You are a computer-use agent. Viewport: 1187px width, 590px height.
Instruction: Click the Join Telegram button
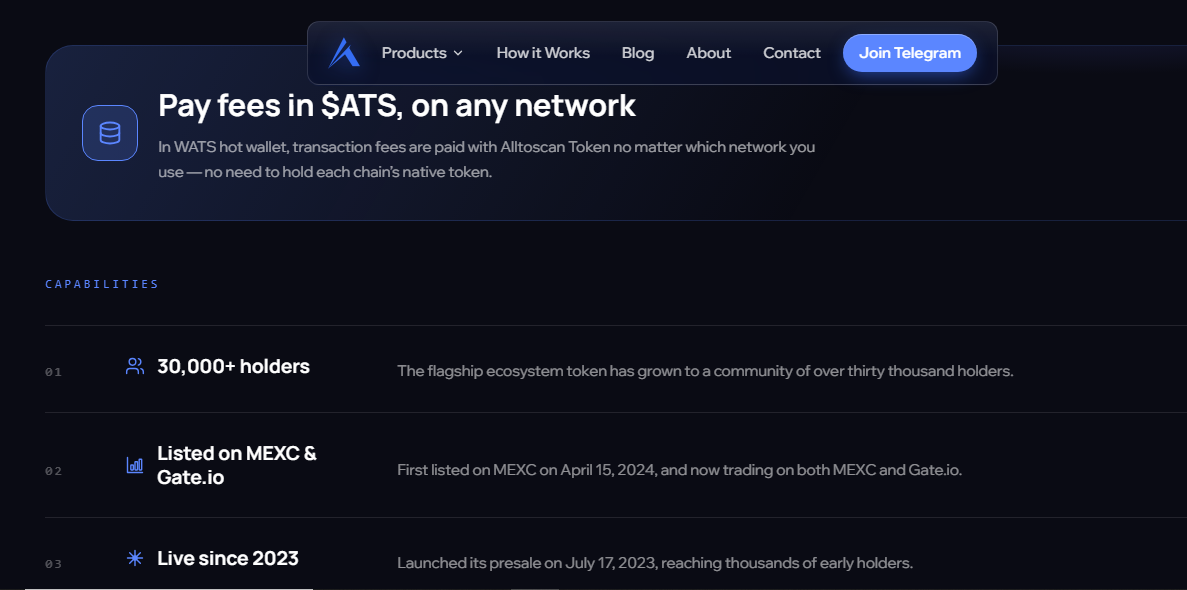click(910, 53)
